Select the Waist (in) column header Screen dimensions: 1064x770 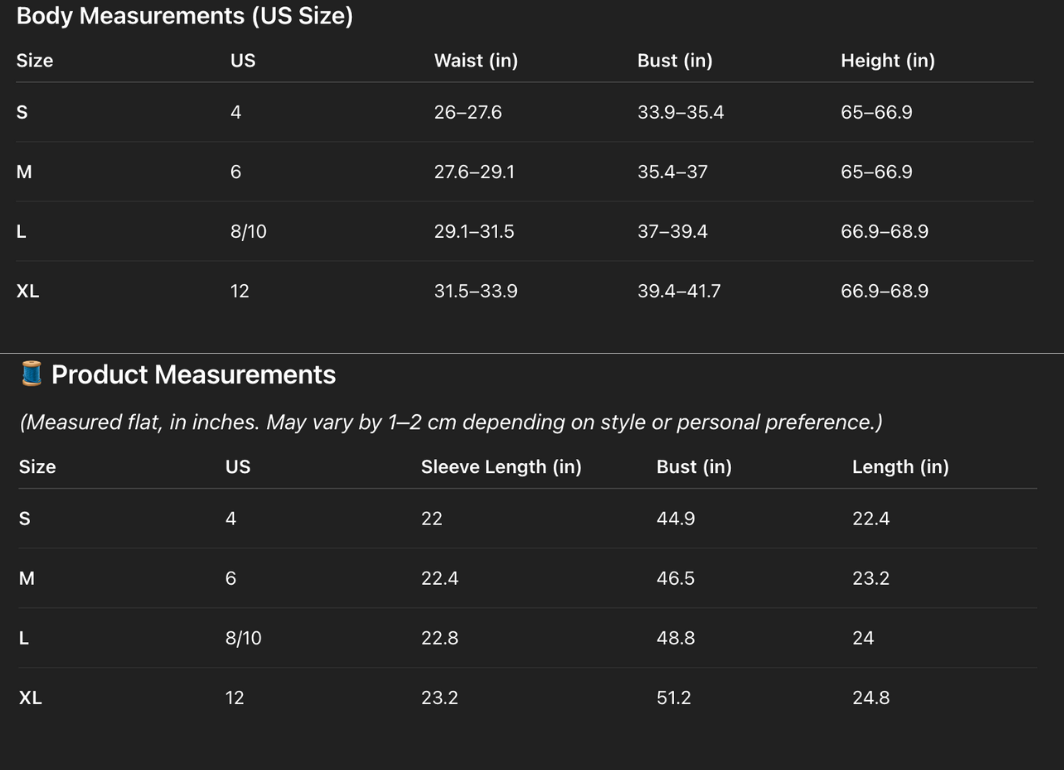(475, 61)
